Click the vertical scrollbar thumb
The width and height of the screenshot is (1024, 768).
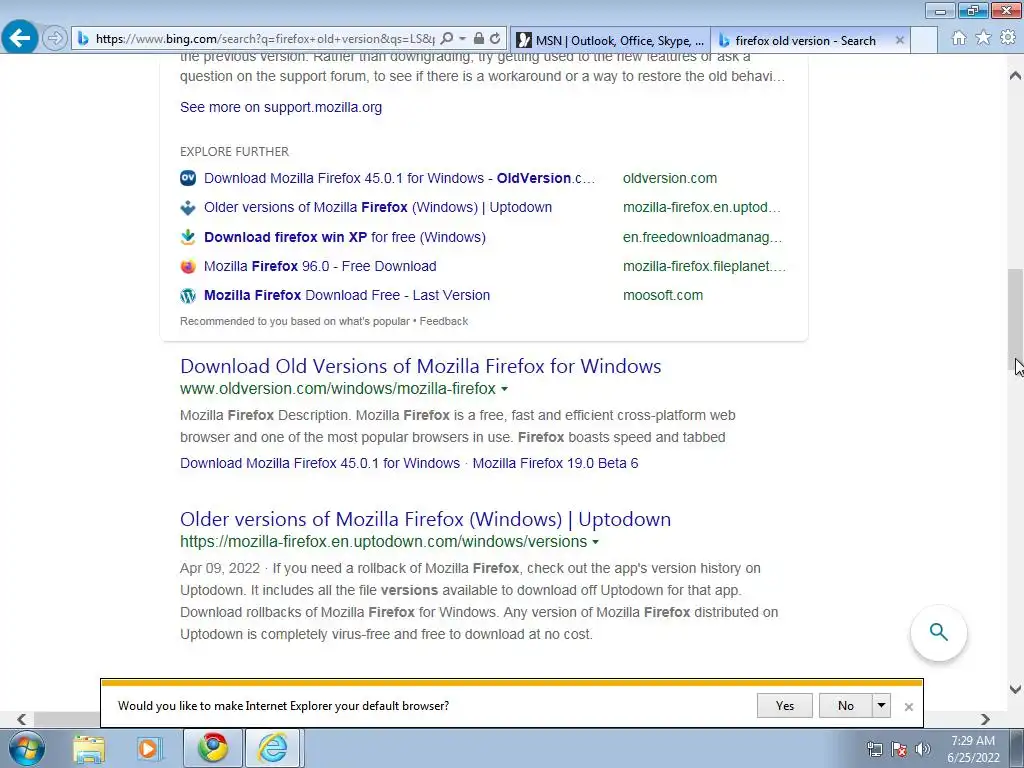tap(1015, 320)
